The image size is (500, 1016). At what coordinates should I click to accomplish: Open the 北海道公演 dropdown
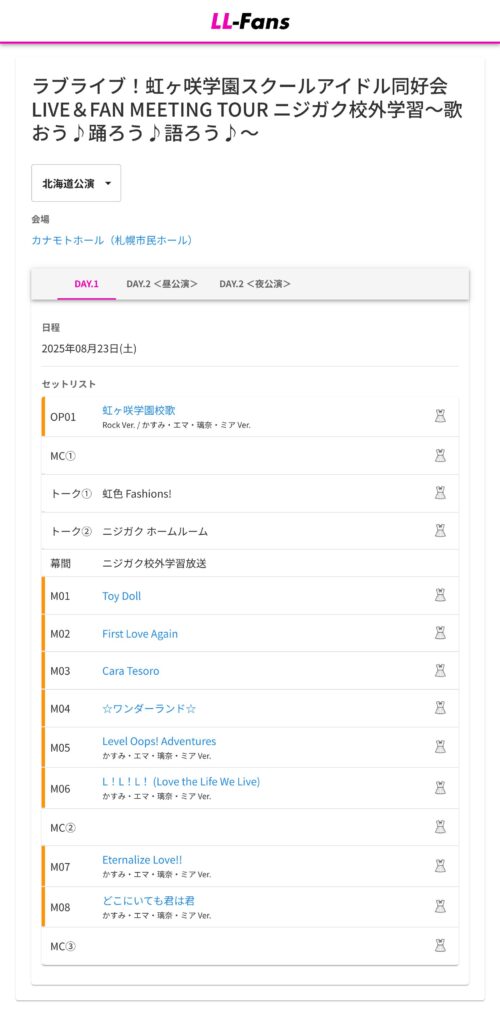click(76, 183)
